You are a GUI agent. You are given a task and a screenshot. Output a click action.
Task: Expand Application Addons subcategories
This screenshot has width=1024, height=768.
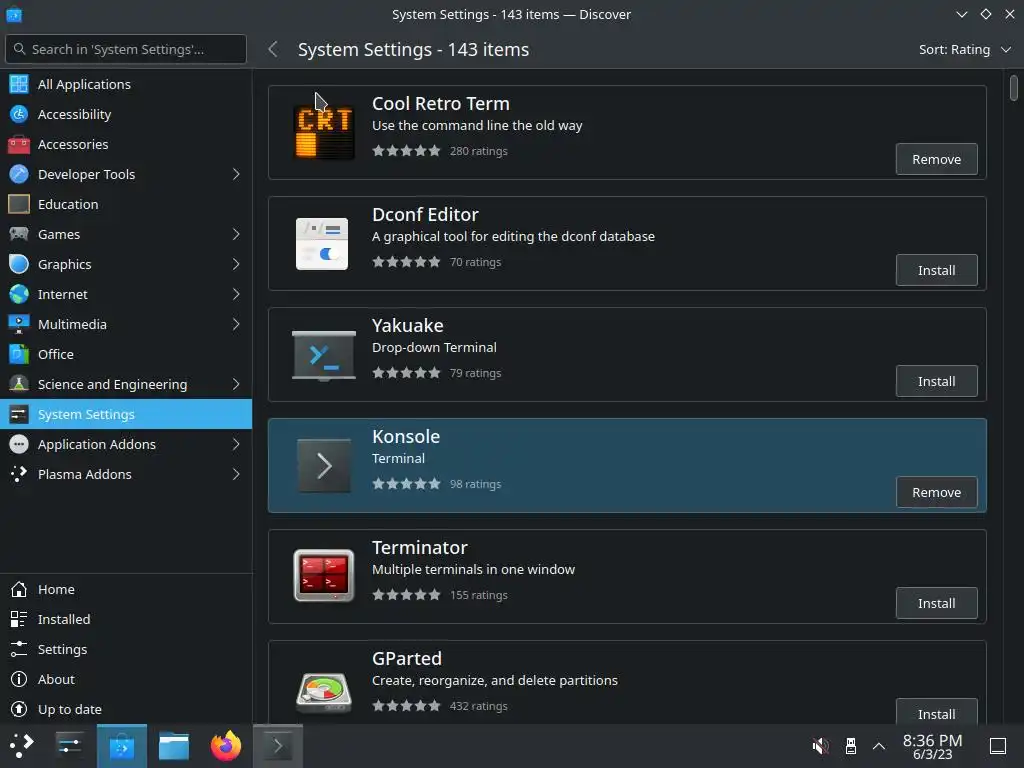click(236, 445)
